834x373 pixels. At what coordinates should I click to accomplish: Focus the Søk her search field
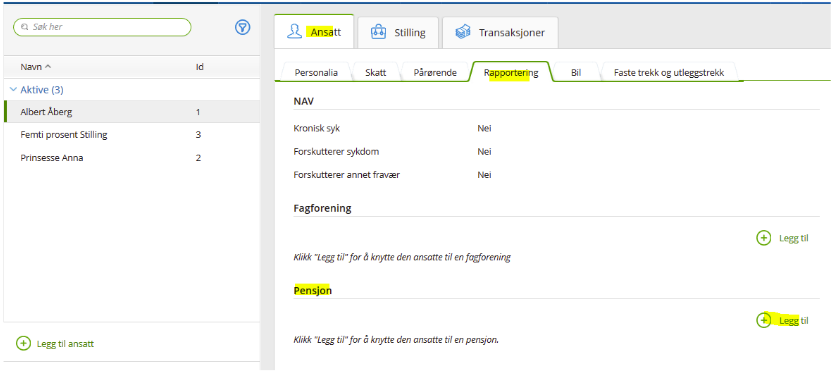pos(102,27)
